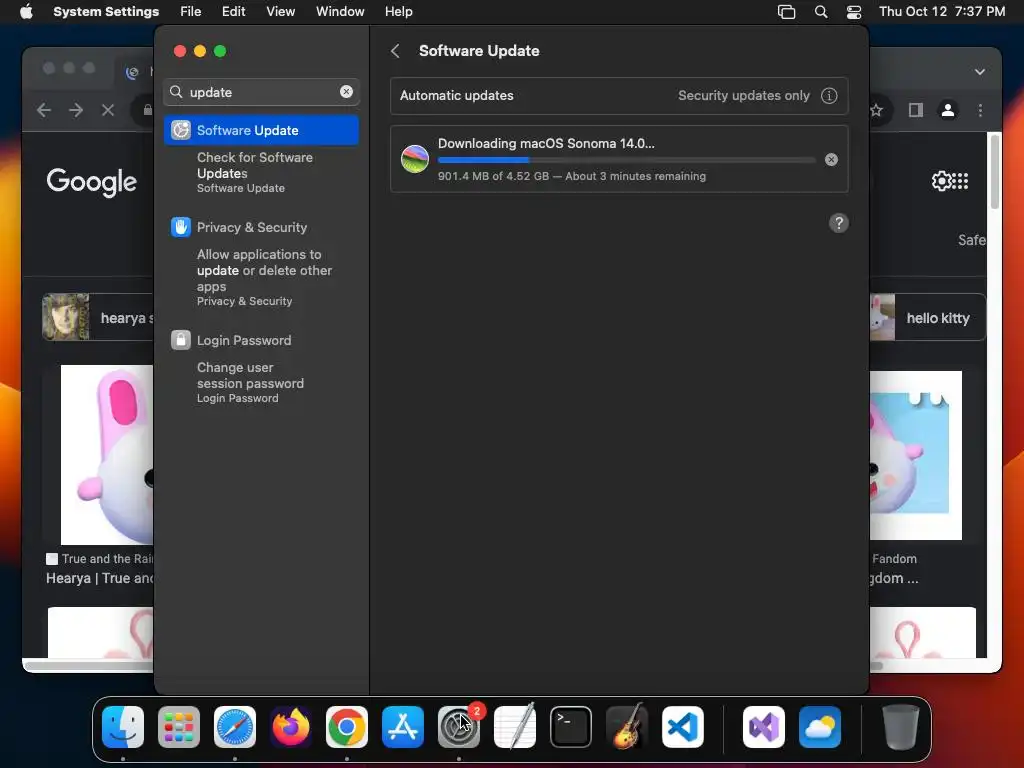Select 'Check for Software Updates' search result
The height and width of the screenshot is (768, 1024).
click(261, 172)
